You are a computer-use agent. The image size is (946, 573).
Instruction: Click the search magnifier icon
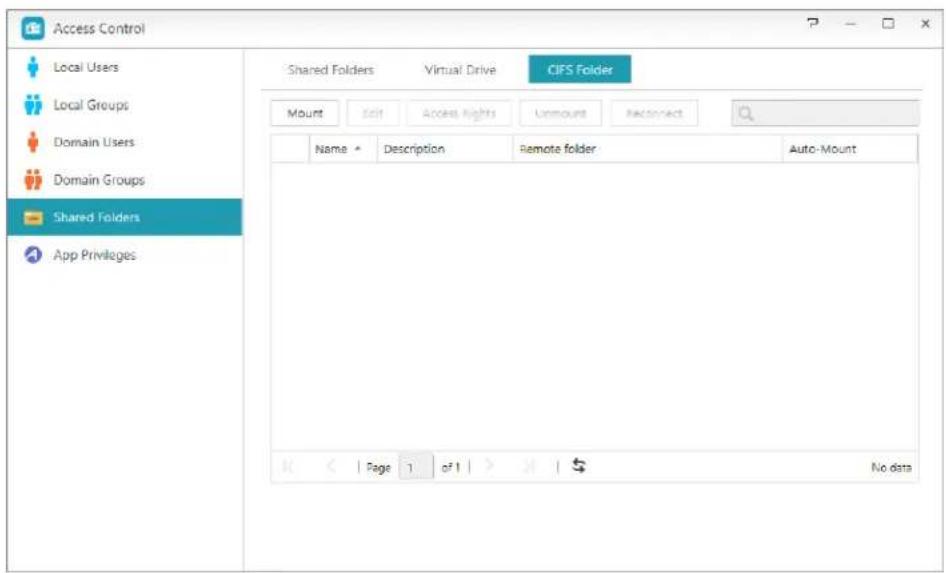(746, 113)
